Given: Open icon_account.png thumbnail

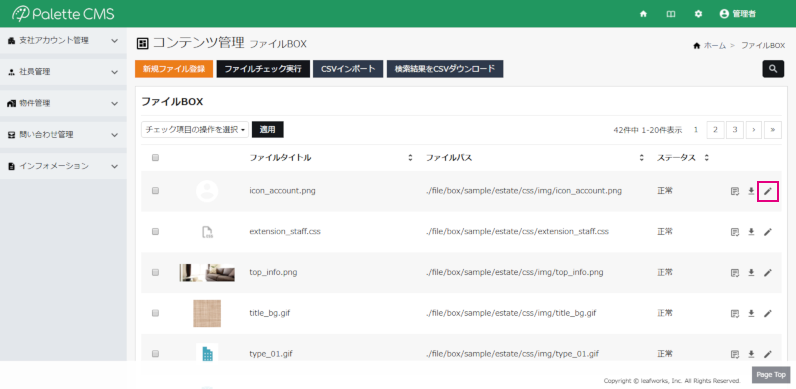Looking at the screenshot, I should (x=207, y=191).
